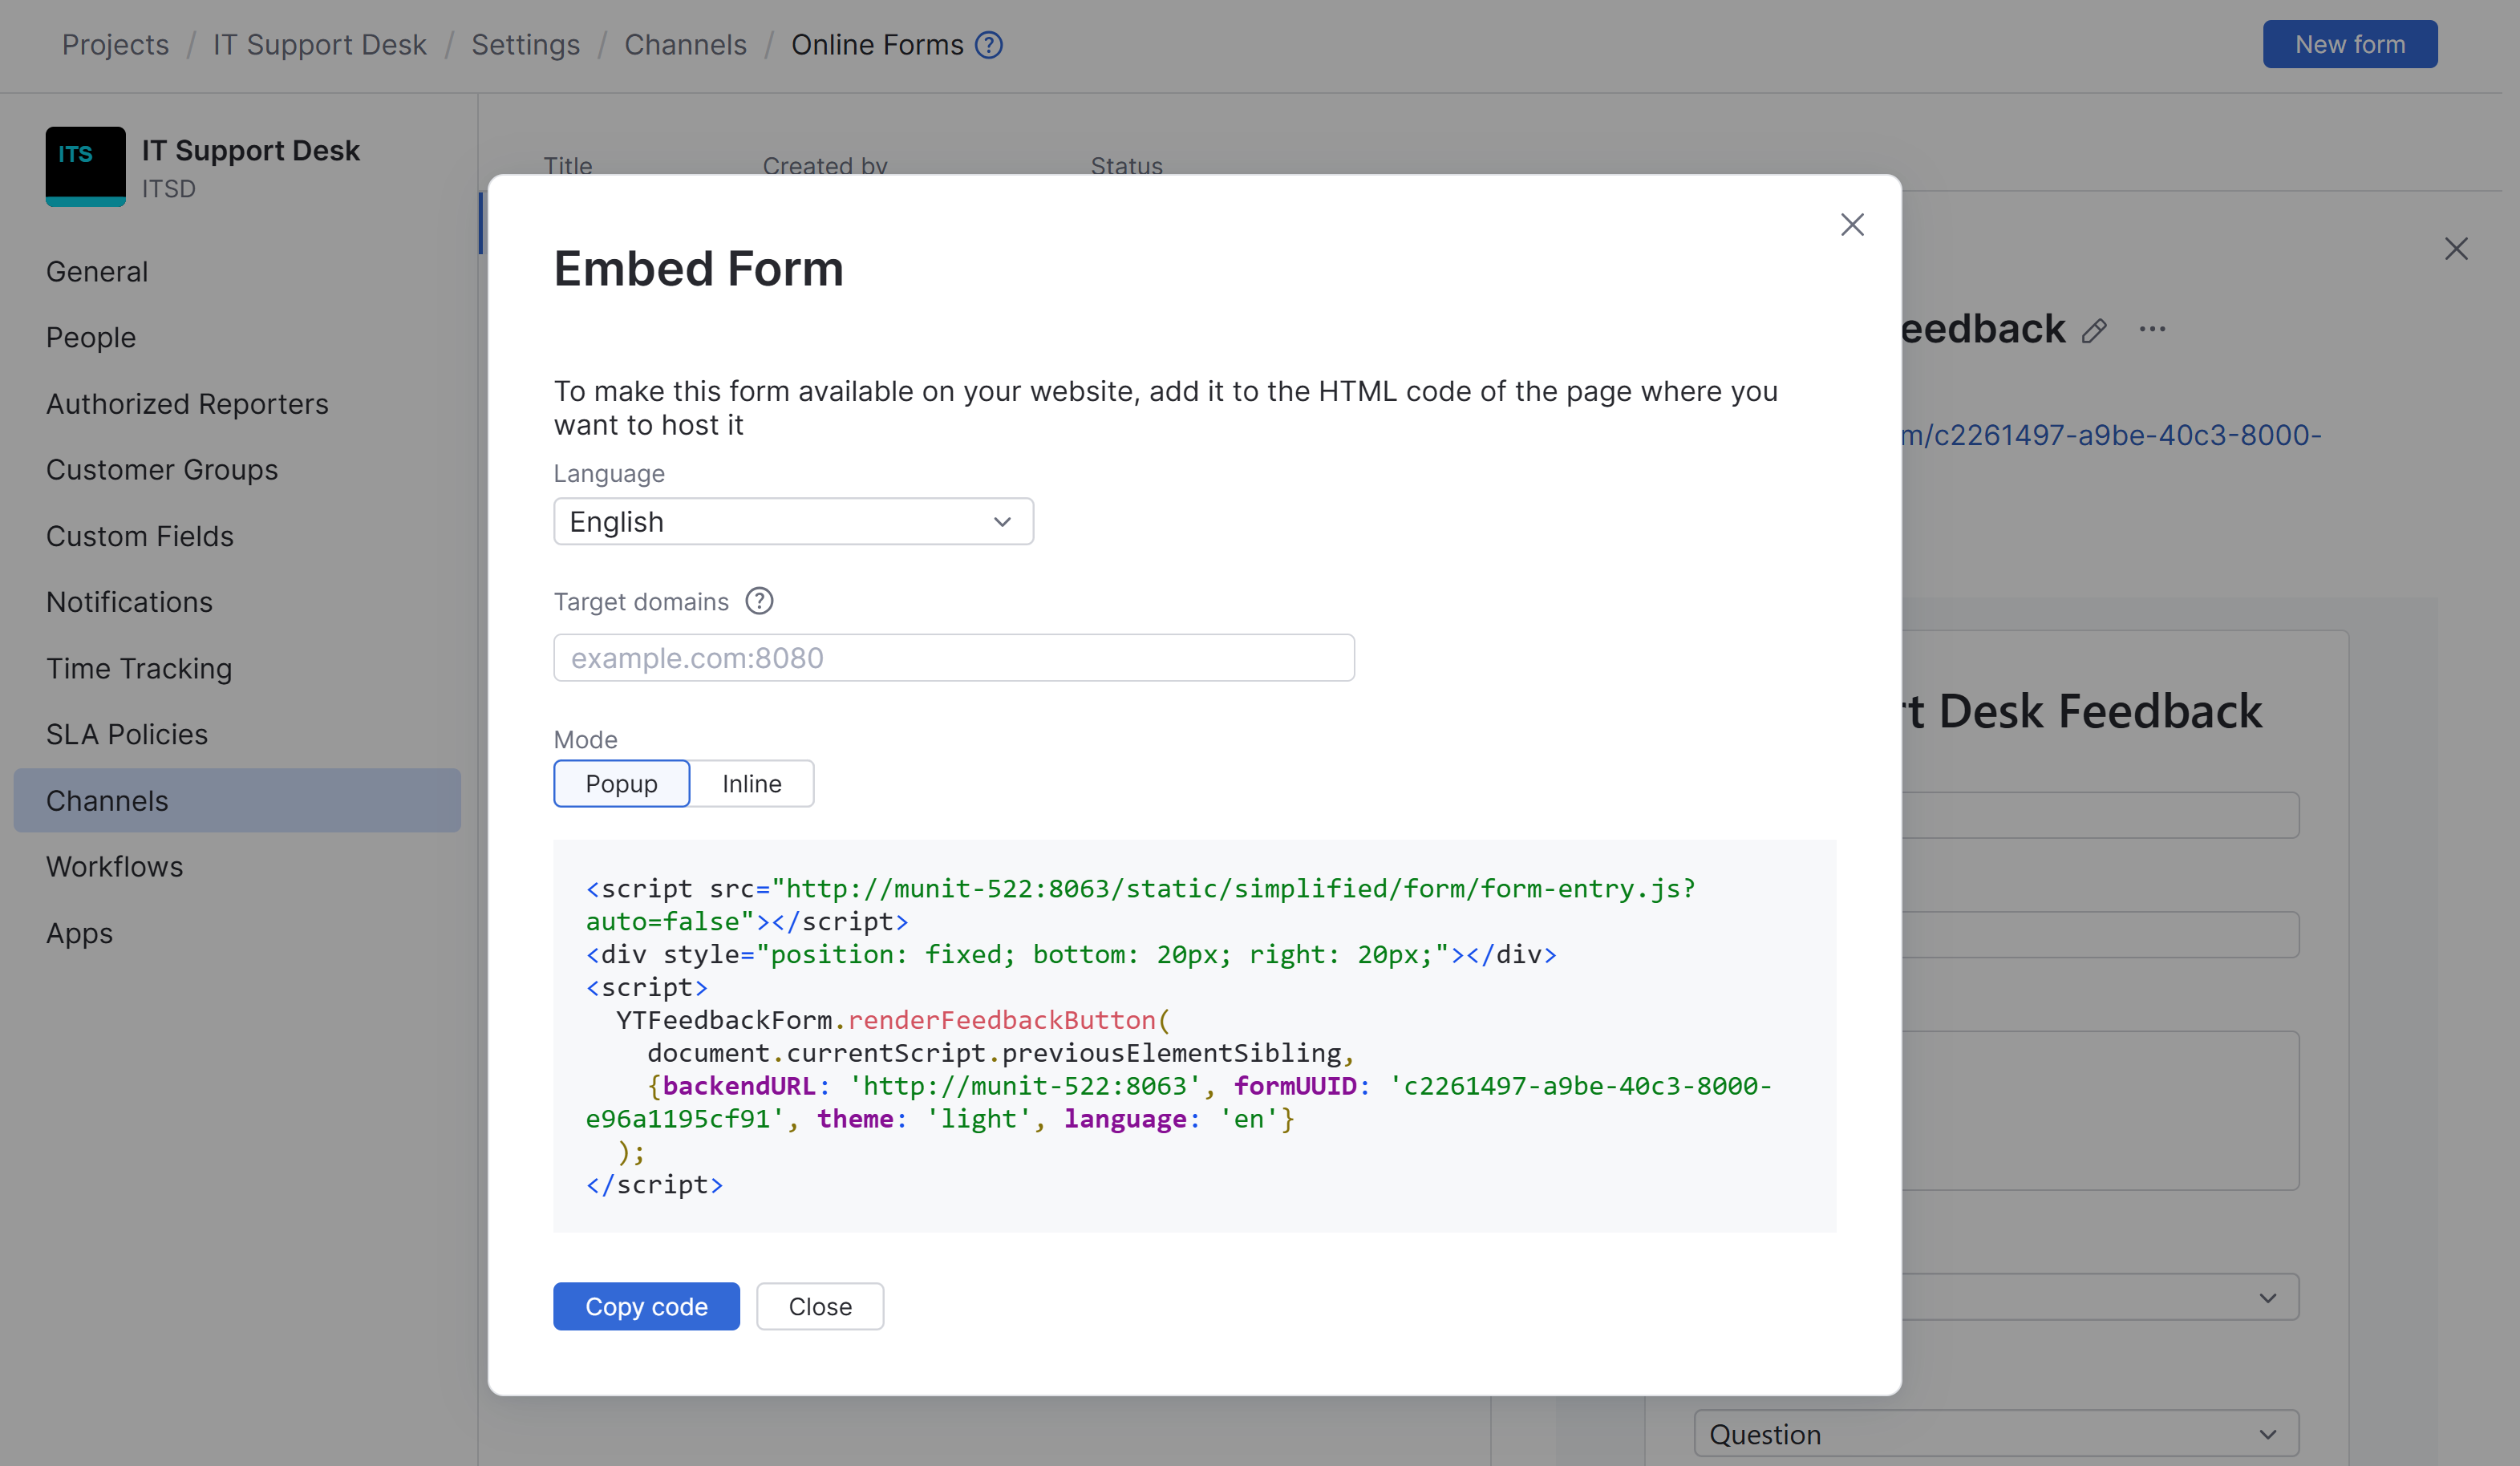The image size is (2520, 1466).
Task: Click inside the embed code snippet block
Action: (x=1195, y=1036)
